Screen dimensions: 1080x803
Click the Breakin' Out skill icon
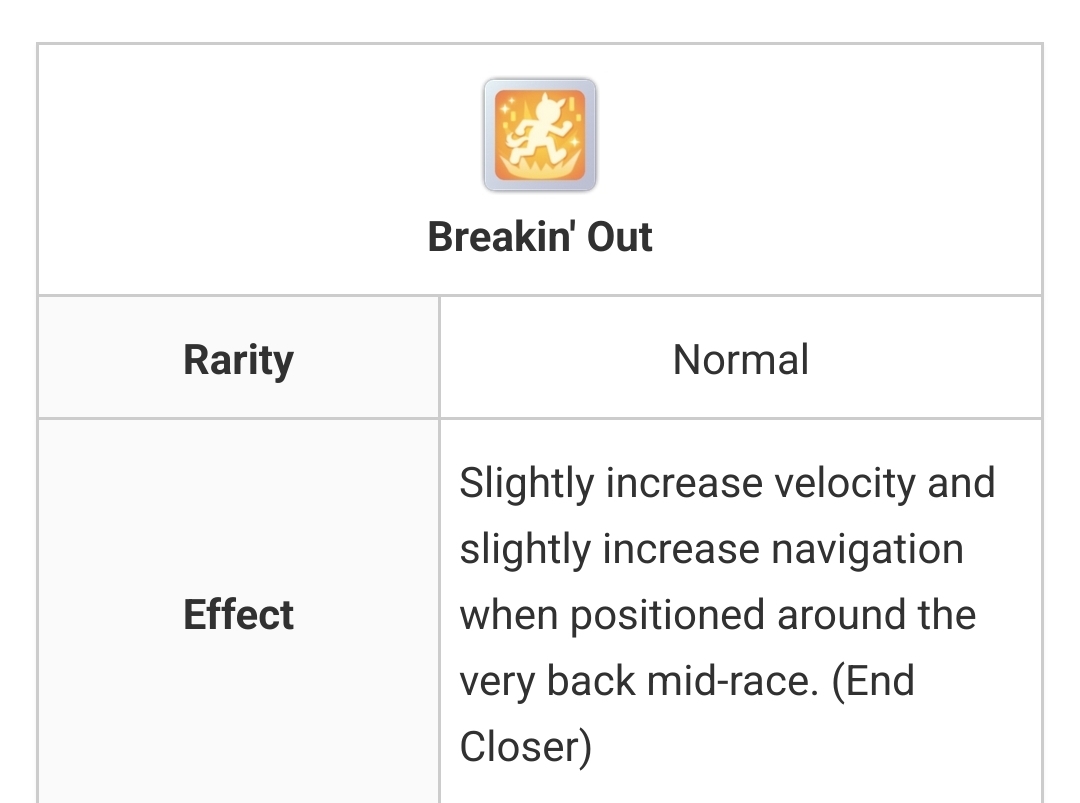(x=540, y=135)
